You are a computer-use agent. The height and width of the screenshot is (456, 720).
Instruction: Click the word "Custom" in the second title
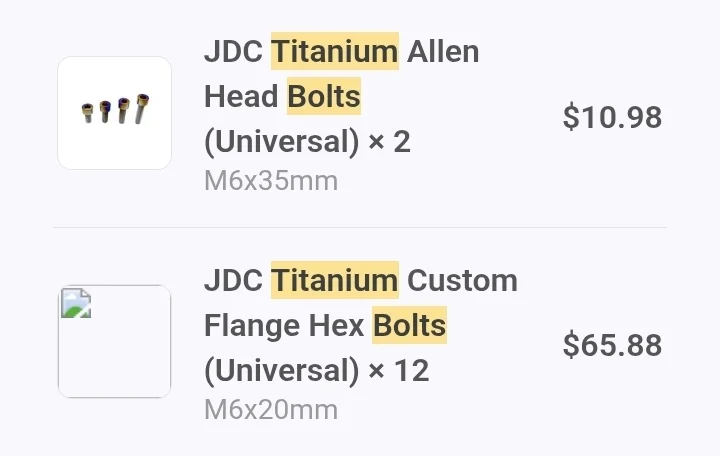462,280
